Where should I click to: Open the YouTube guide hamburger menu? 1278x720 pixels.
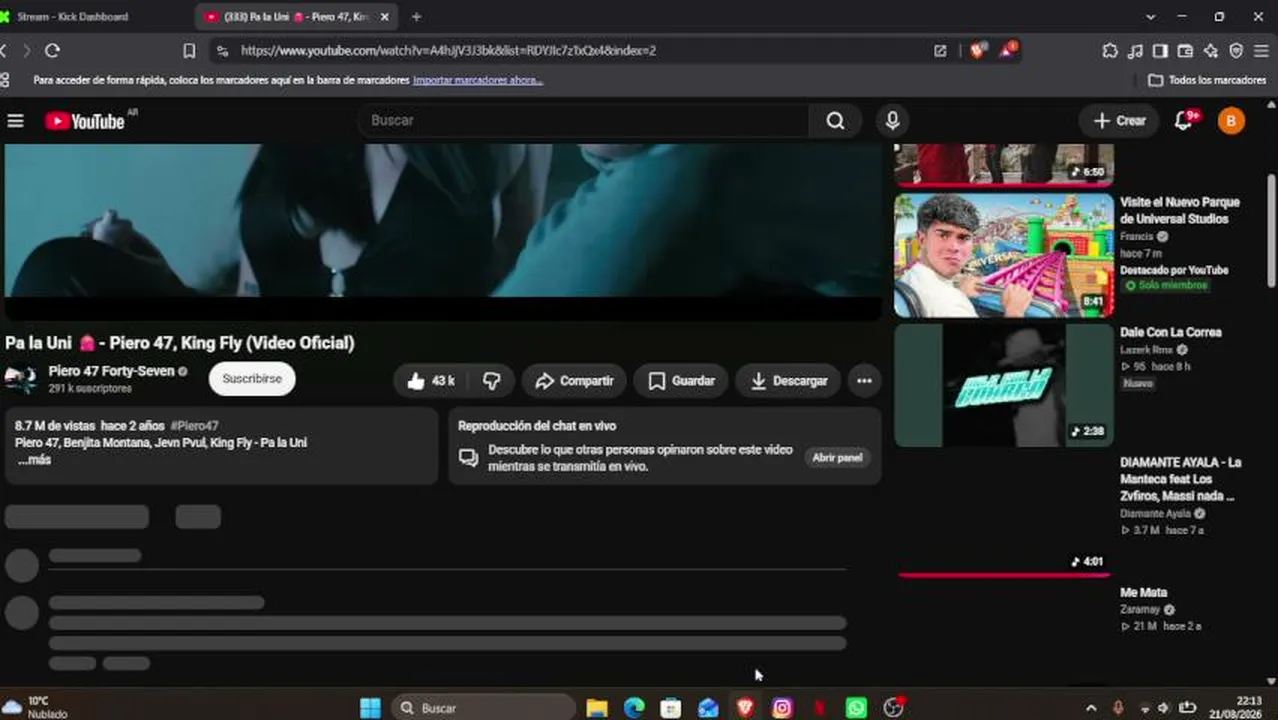(15, 121)
